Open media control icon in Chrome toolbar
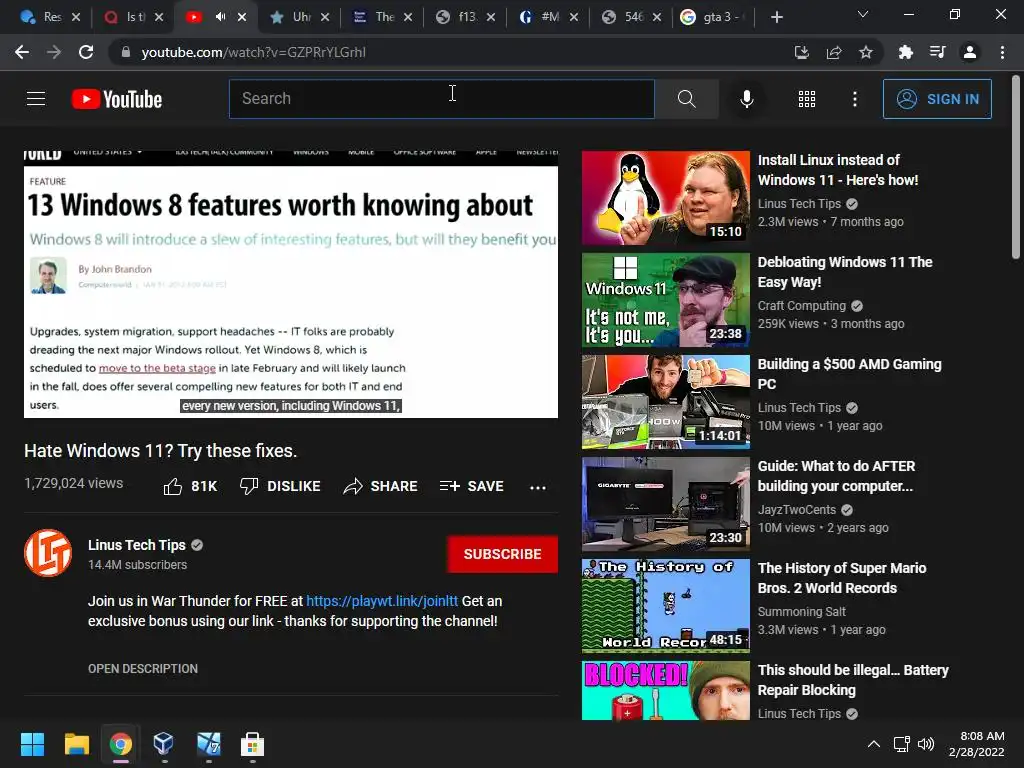 pyautogui.click(x=937, y=52)
